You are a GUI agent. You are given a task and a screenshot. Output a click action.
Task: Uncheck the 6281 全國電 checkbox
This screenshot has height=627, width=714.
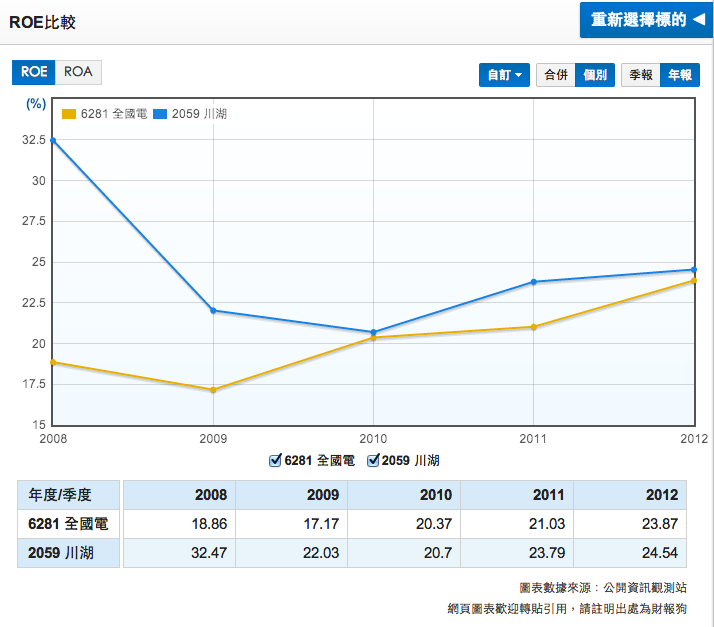pyautogui.click(x=276, y=461)
